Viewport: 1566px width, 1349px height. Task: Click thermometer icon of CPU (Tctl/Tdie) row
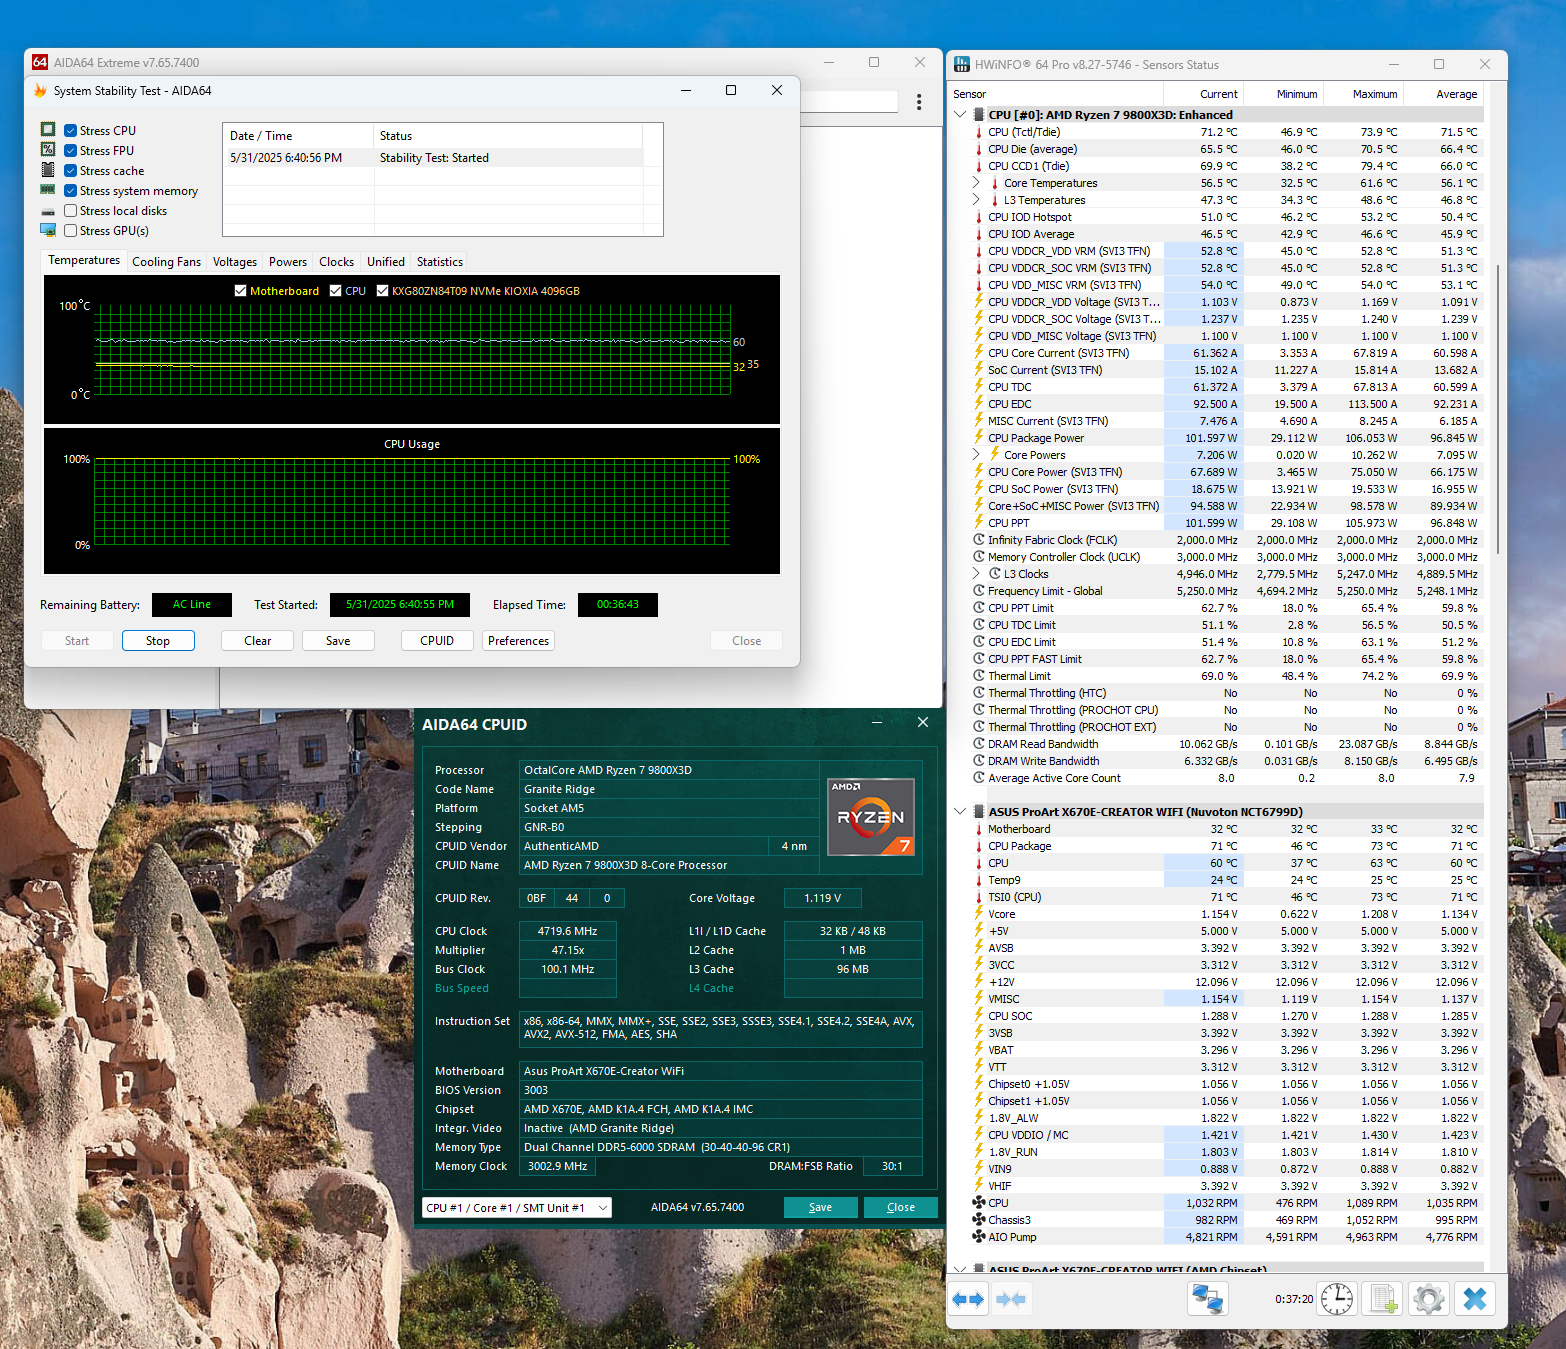(x=979, y=132)
